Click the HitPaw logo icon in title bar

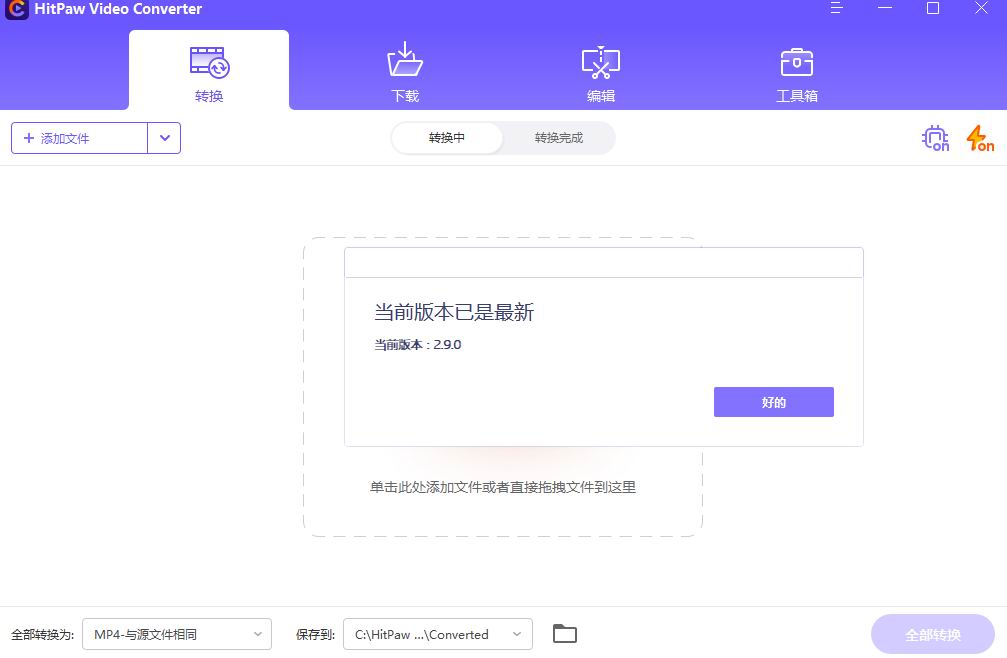(16, 9)
